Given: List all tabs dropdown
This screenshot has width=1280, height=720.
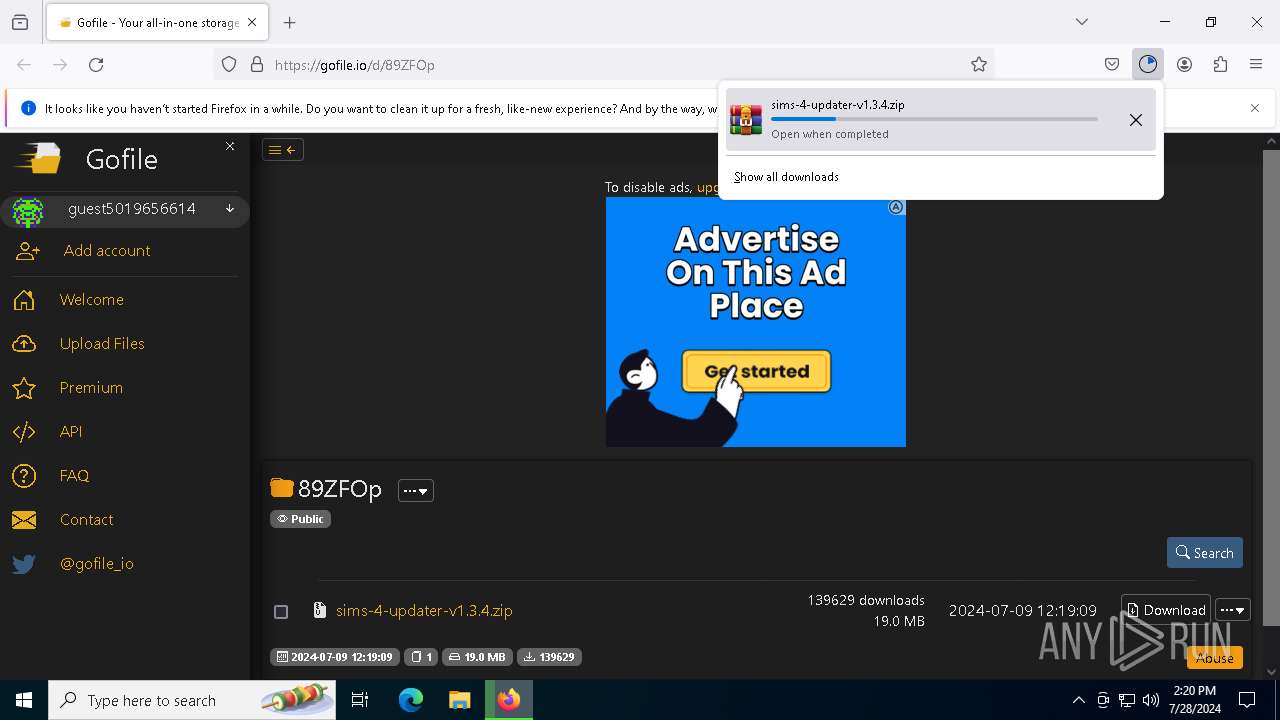Looking at the screenshot, I should [1082, 22].
